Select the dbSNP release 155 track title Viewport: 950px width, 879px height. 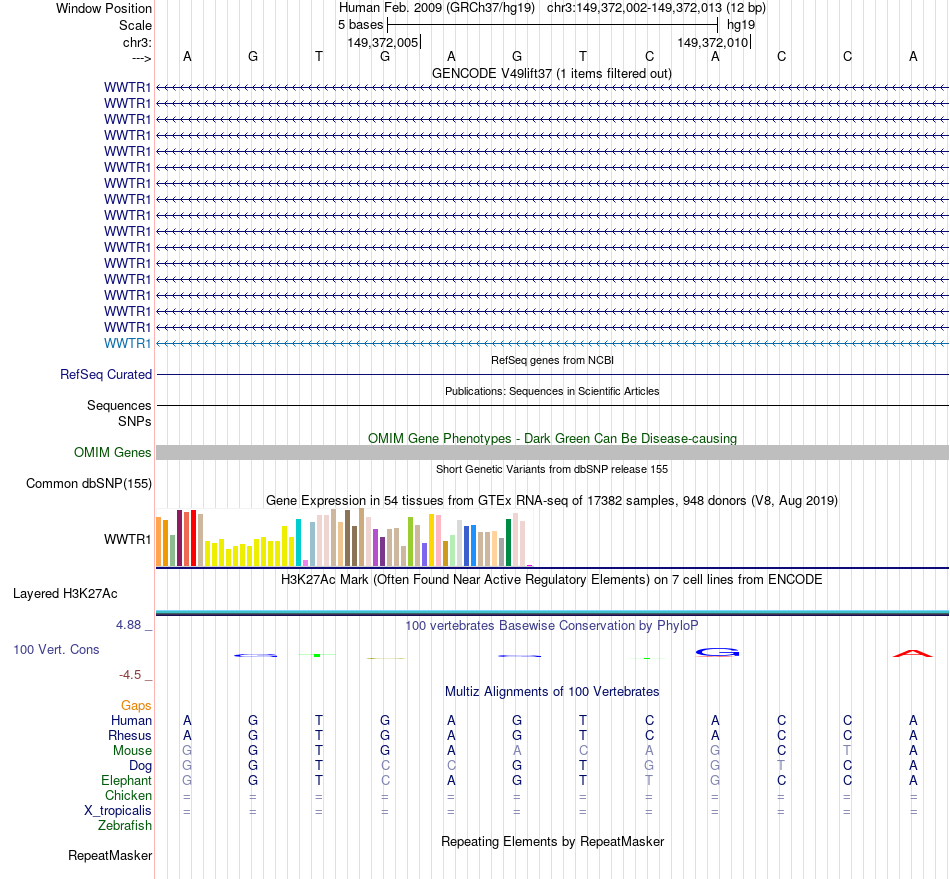coord(552,469)
